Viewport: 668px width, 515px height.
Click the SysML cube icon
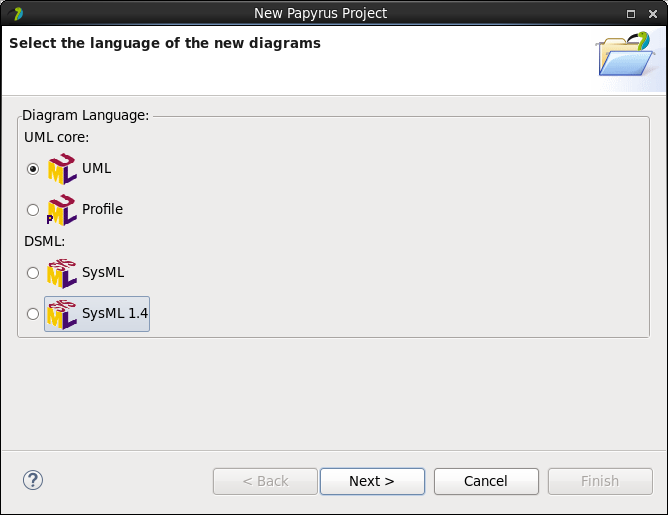tap(62, 273)
